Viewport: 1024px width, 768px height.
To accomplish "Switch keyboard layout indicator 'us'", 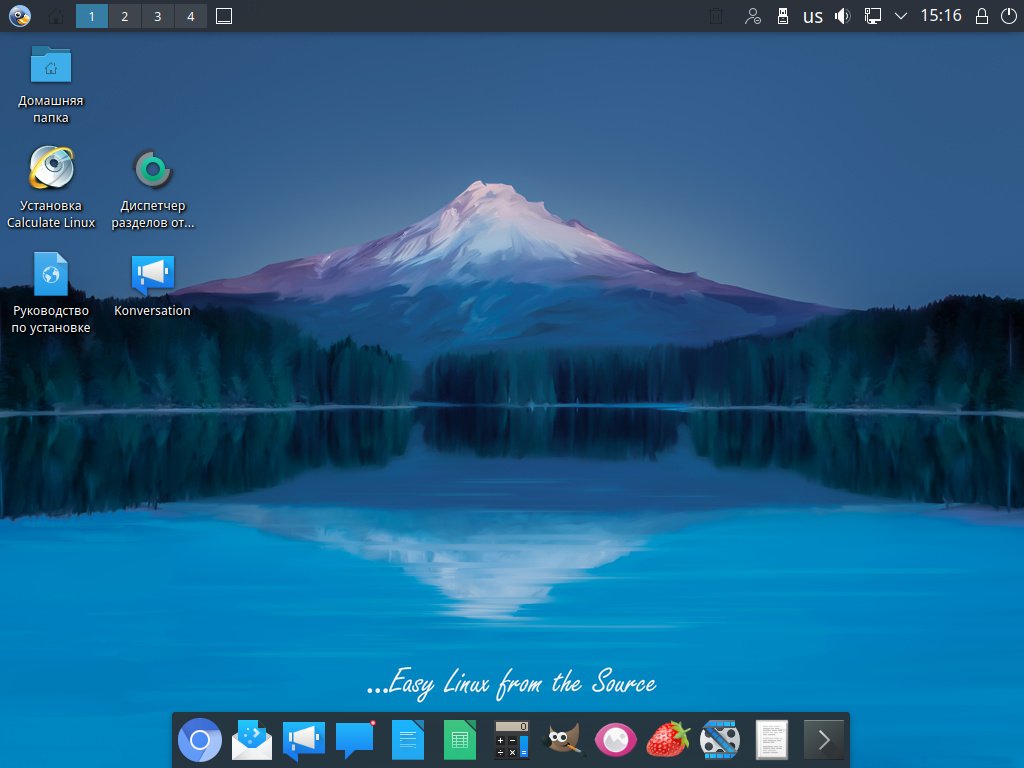I will coord(812,16).
